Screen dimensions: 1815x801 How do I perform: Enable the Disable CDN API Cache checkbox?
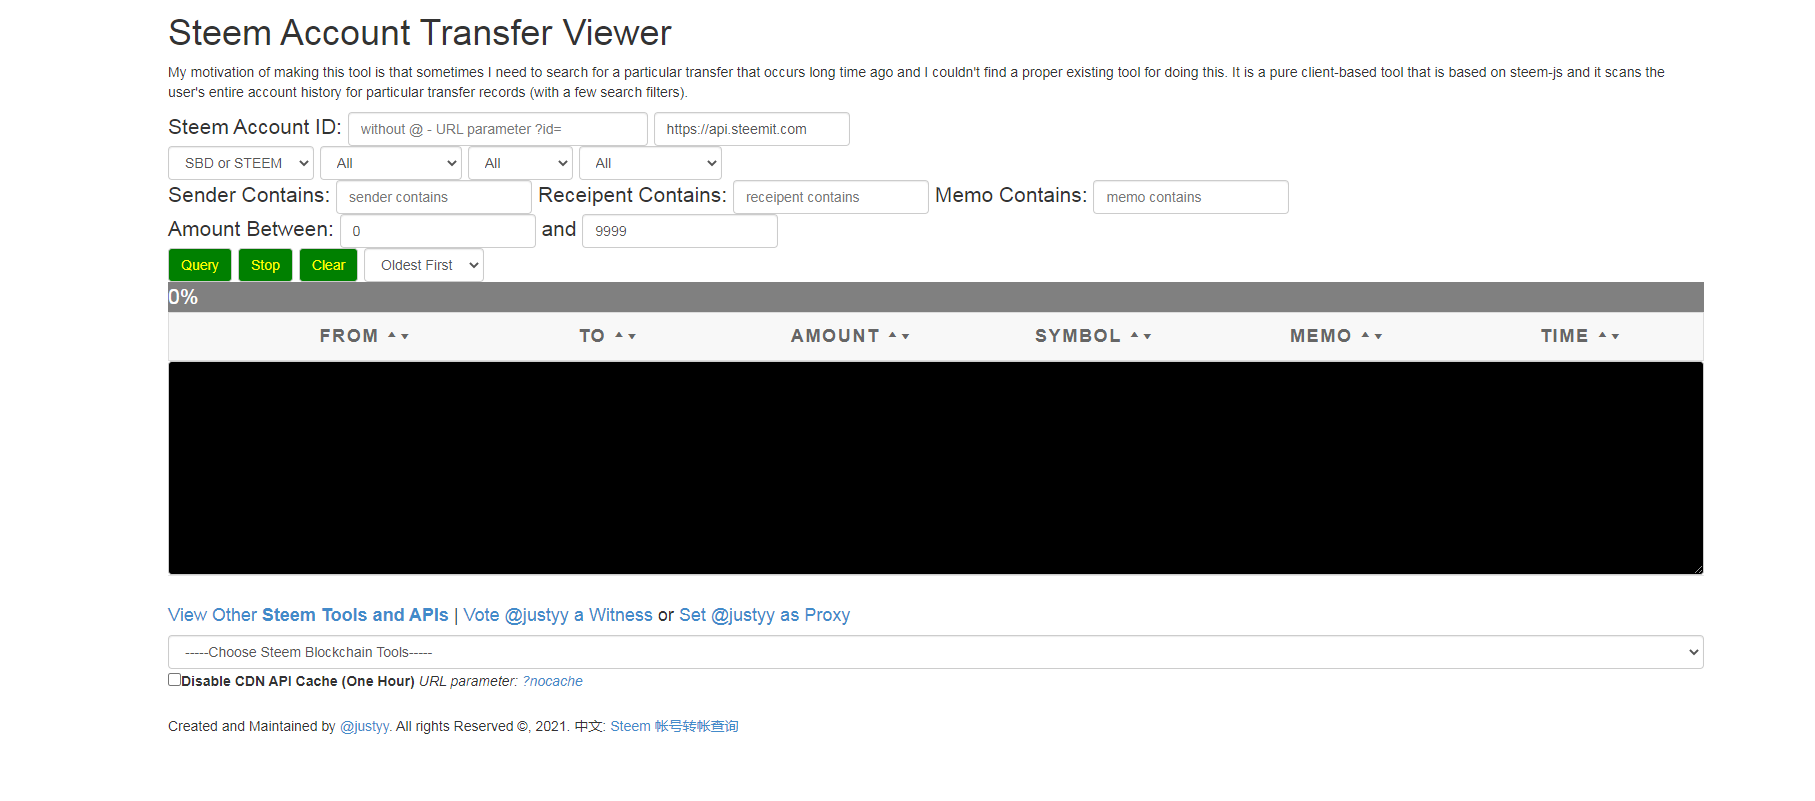pyautogui.click(x=174, y=680)
